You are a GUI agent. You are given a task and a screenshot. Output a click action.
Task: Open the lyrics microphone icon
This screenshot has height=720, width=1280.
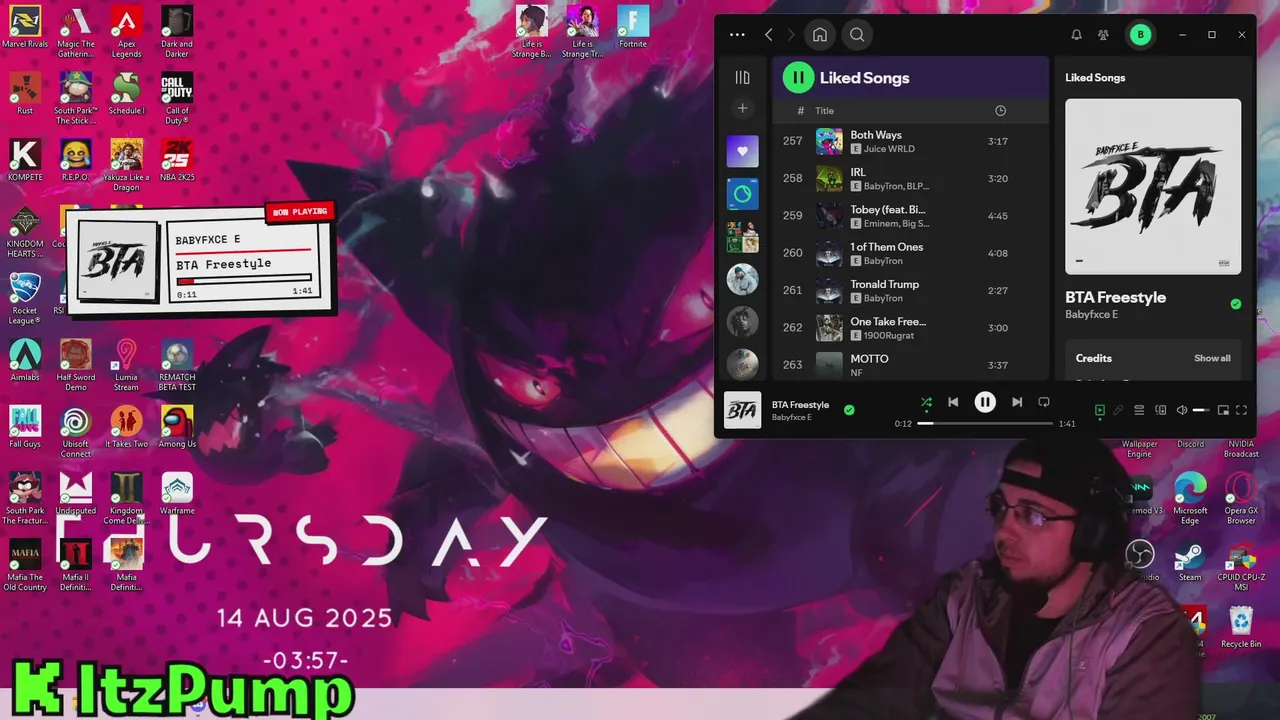point(1119,410)
